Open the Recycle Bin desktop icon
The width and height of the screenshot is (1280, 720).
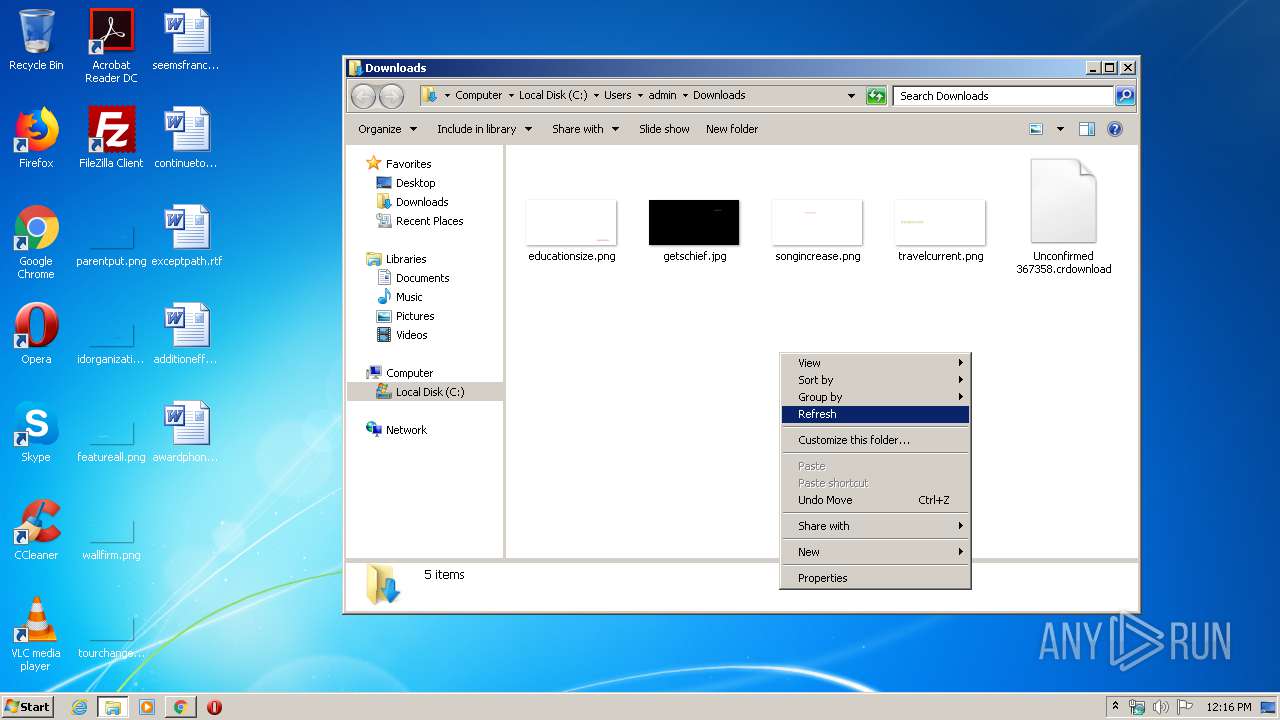36,40
